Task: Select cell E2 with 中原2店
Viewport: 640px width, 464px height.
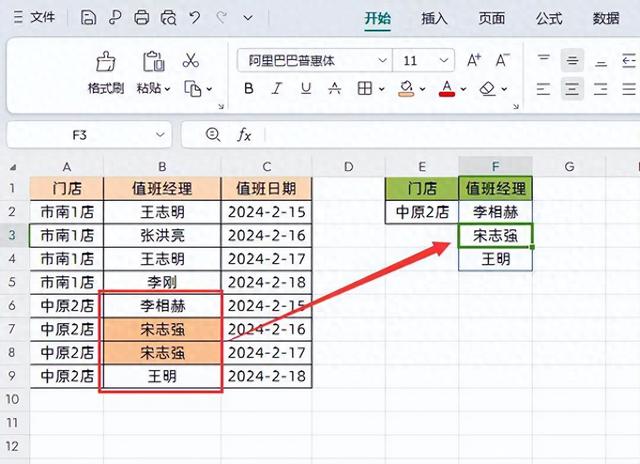Action: [422, 212]
